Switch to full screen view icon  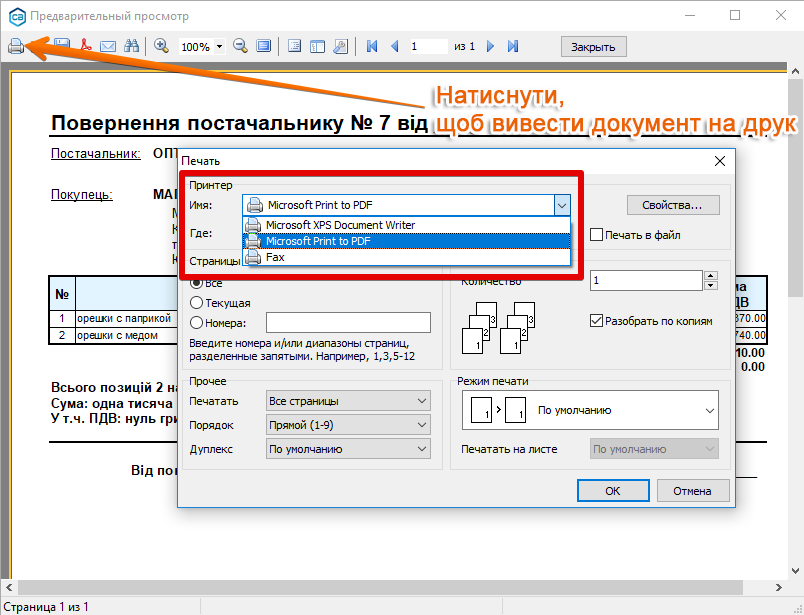point(263,46)
